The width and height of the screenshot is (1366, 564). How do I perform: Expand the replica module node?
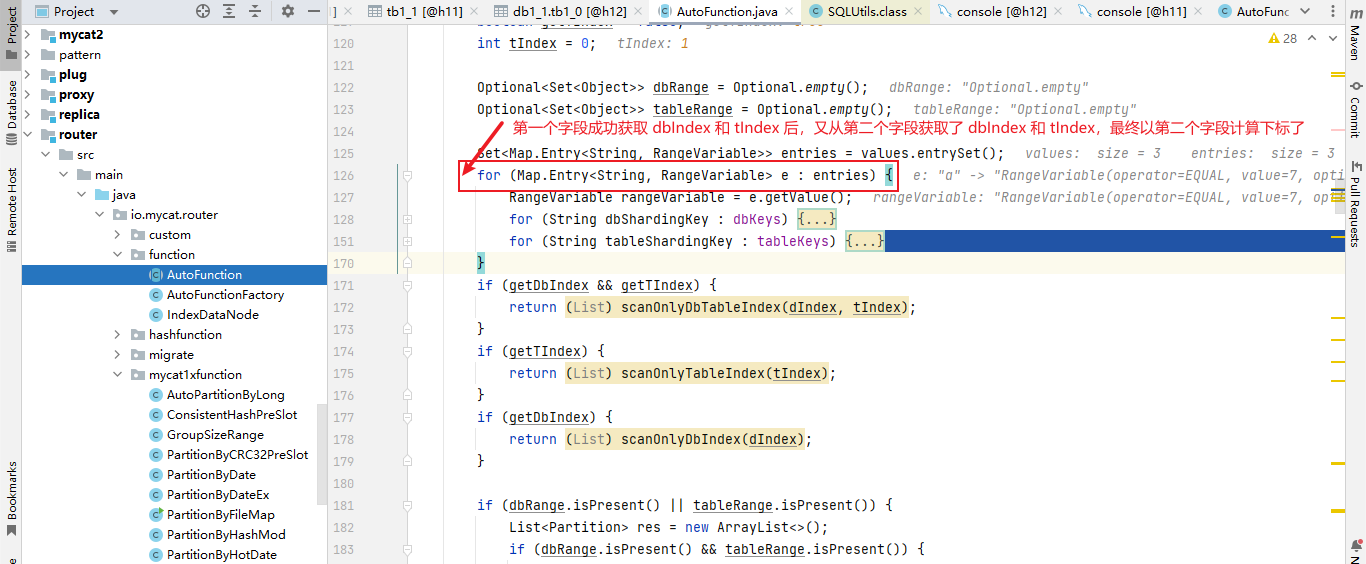point(27,114)
